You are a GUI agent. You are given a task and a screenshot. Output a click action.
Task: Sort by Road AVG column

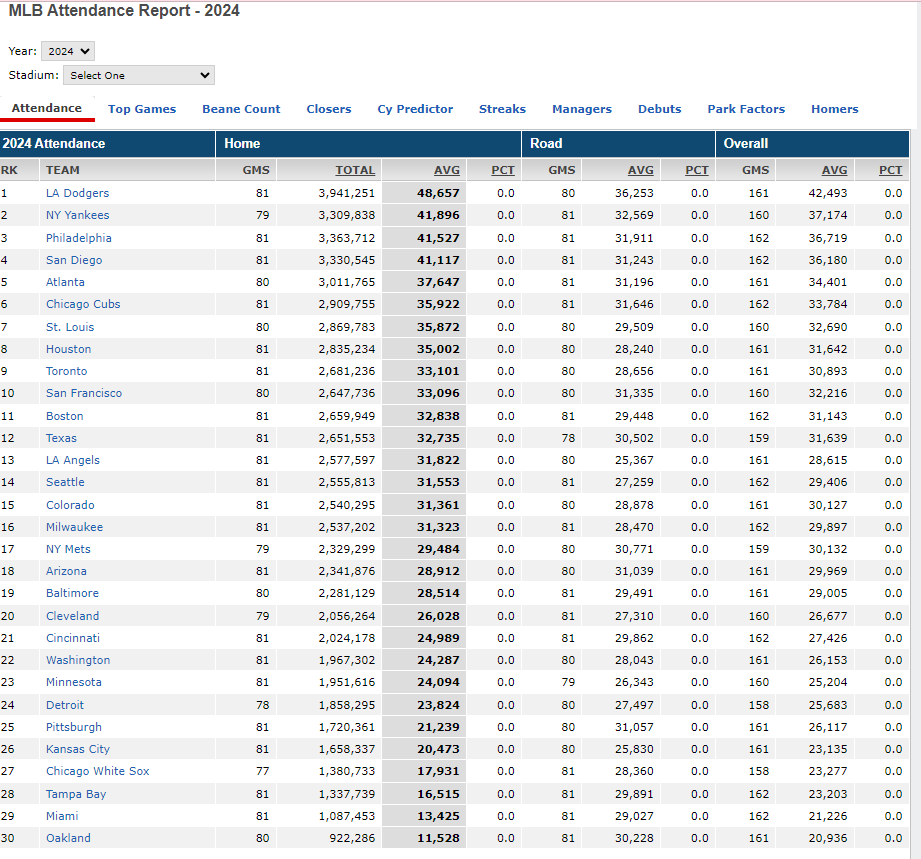(x=641, y=170)
